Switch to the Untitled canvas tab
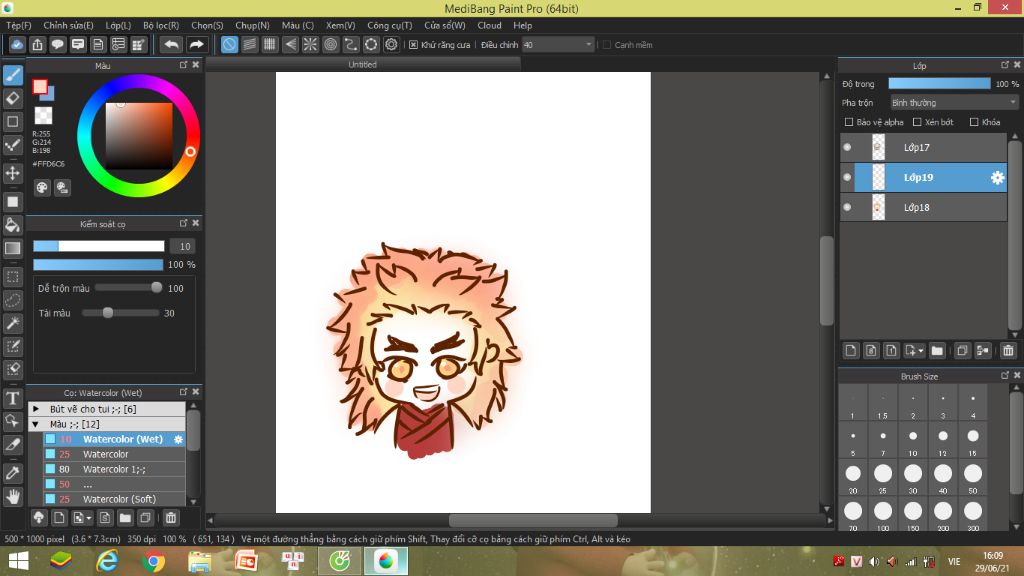The height and width of the screenshot is (576, 1024). (x=362, y=64)
